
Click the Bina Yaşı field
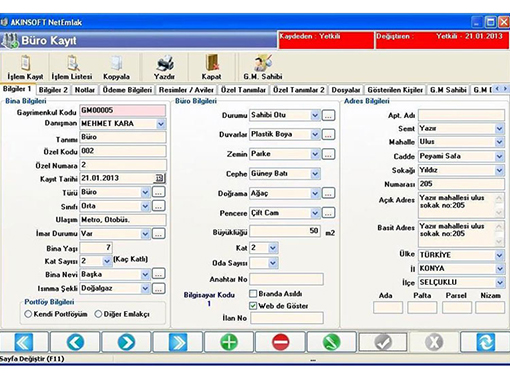coord(96,248)
